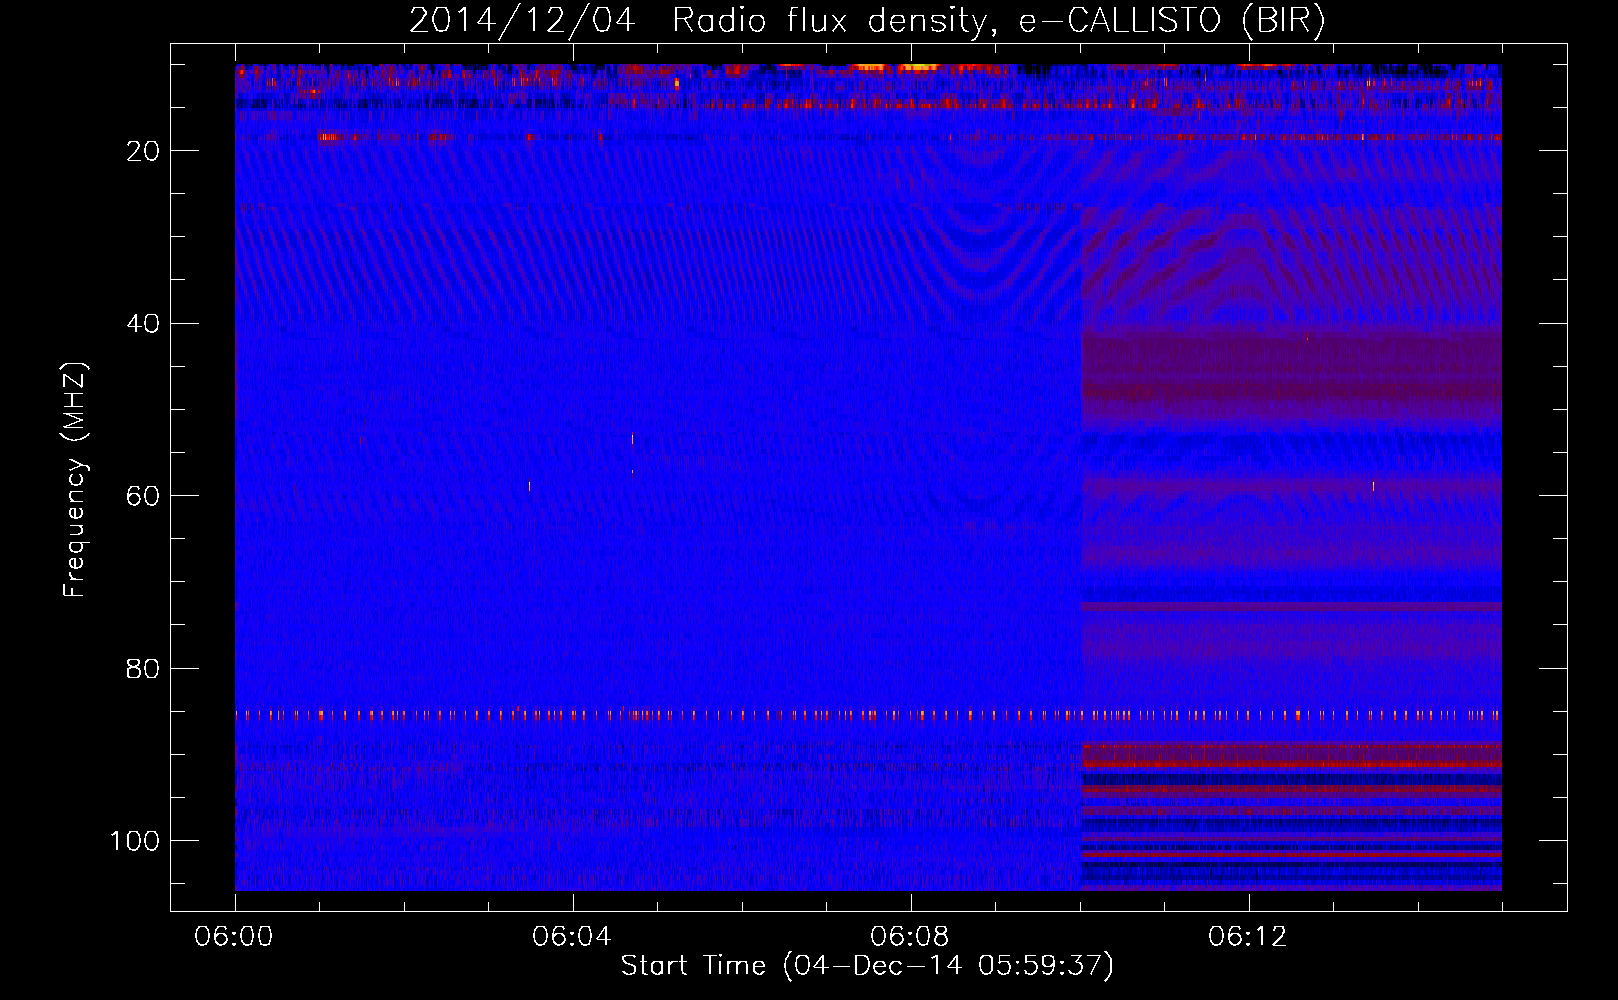The width and height of the screenshot is (1618, 1000).
Task: Click the 06:08 time axis label
Action: pos(910,937)
